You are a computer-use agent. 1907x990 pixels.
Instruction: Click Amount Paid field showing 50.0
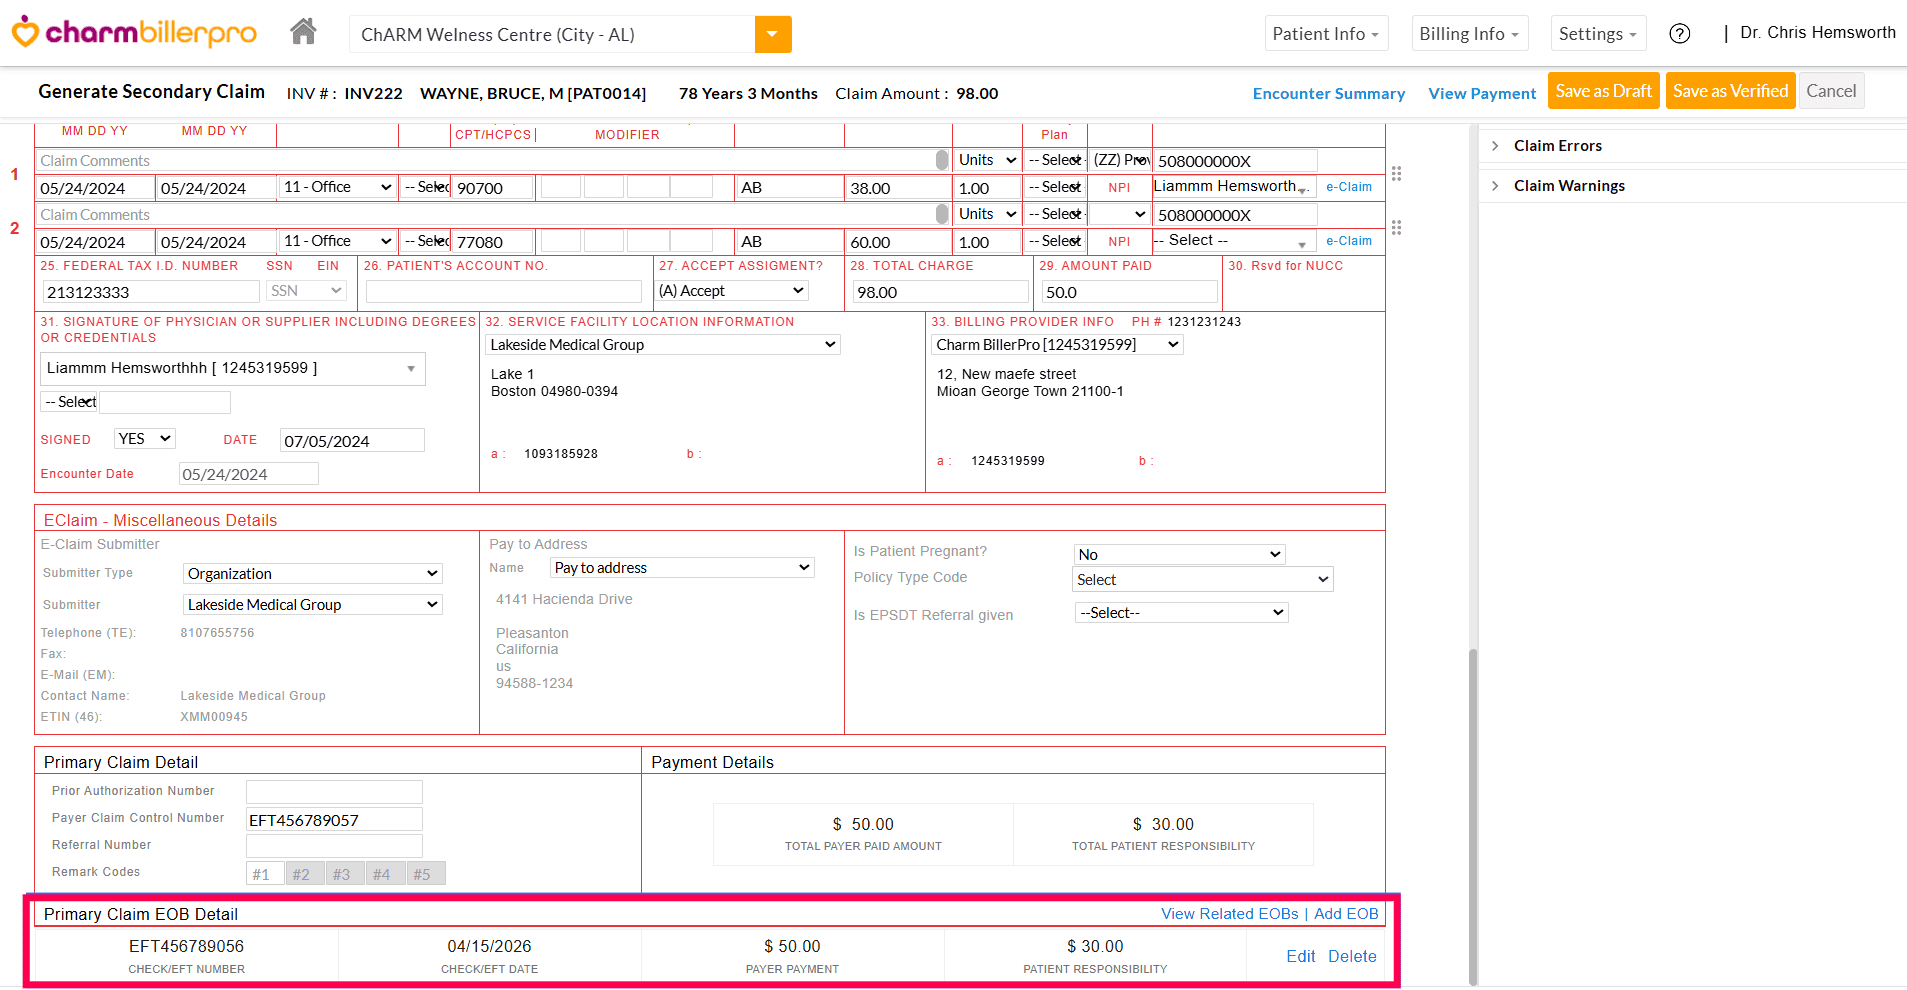coord(1129,292)
